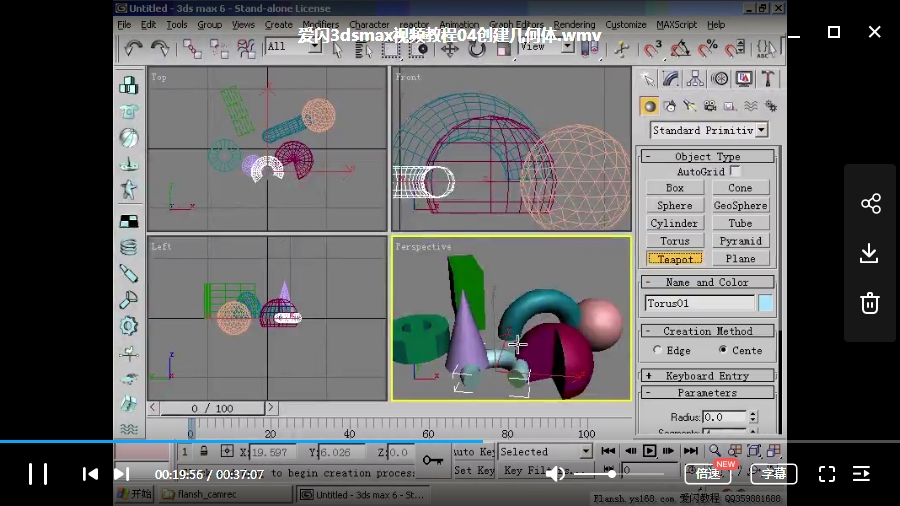The image size is (900, 506).
Task: Select the Center creation method radio
Action: [723, 349]
